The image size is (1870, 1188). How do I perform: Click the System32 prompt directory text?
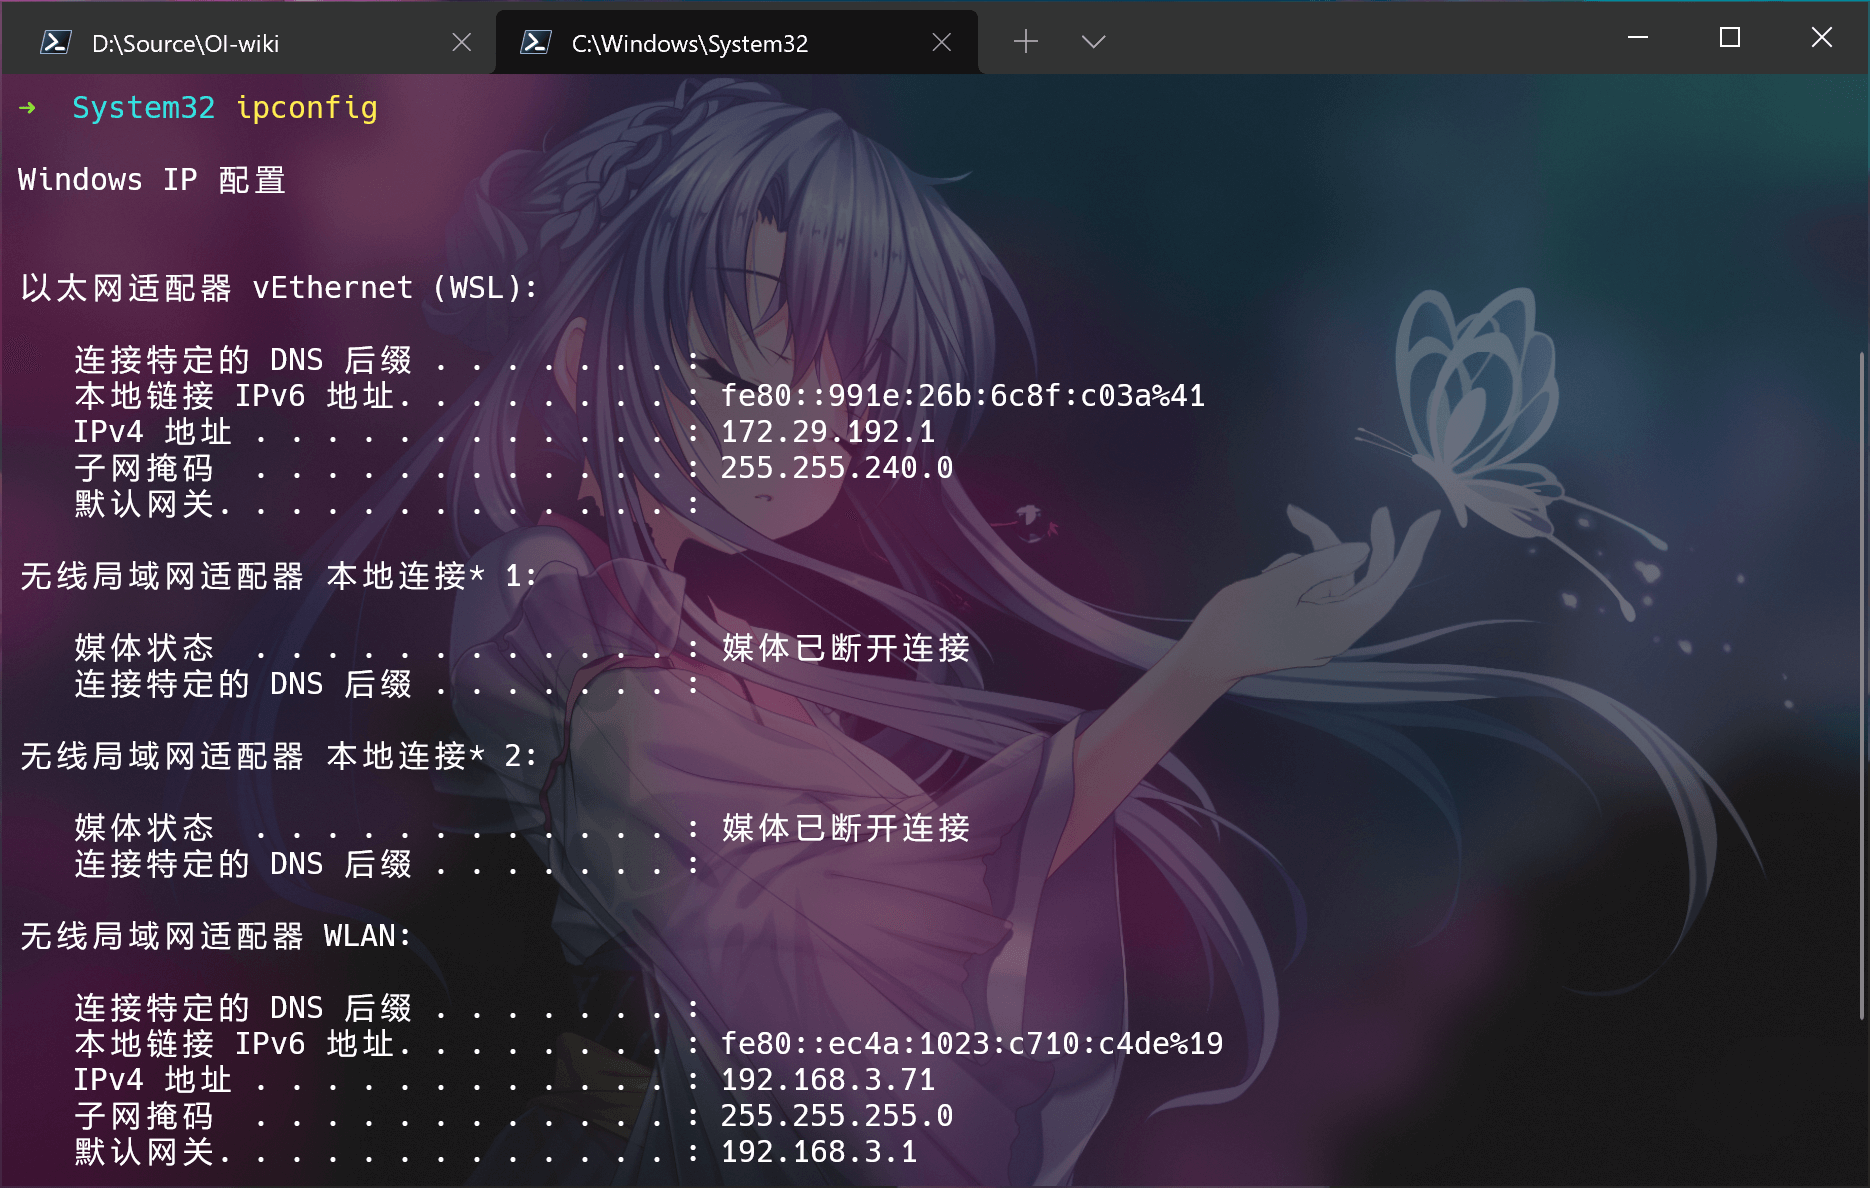click(144, 108)
